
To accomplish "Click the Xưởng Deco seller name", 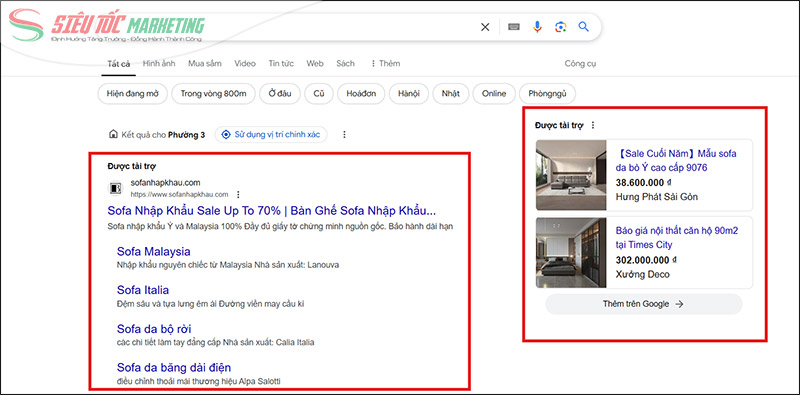I will coord(642,275).
